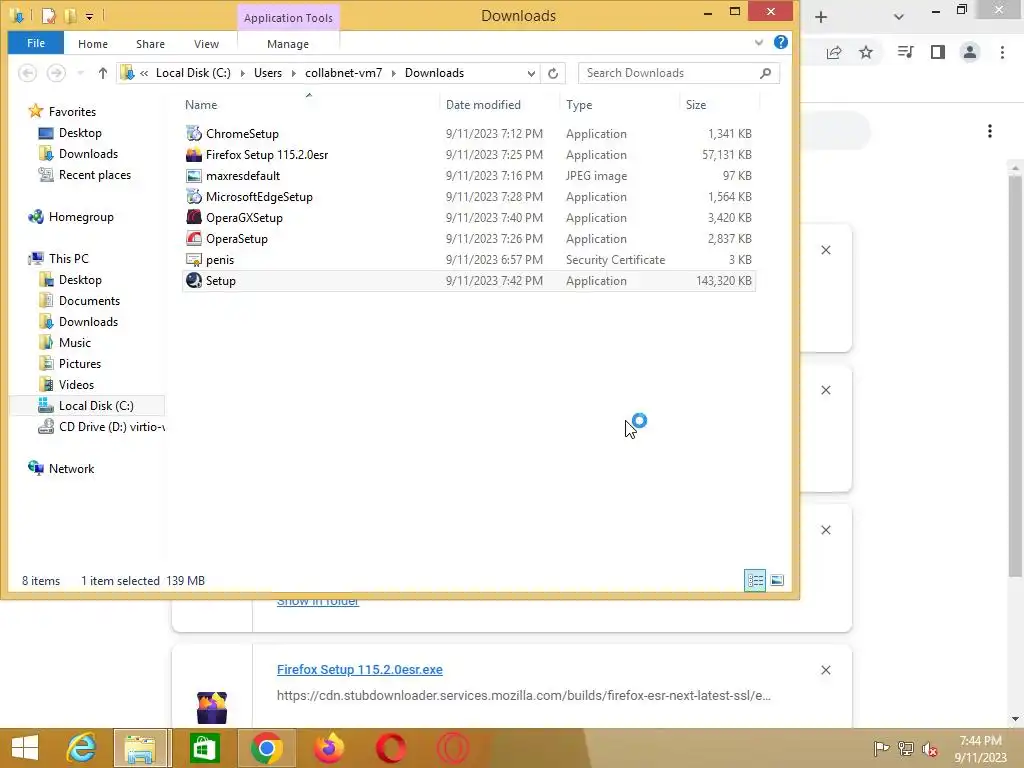Open Windows Store from taskbar
The height and width of the screenshot is (768, 1024).
[x=204, y=748]
